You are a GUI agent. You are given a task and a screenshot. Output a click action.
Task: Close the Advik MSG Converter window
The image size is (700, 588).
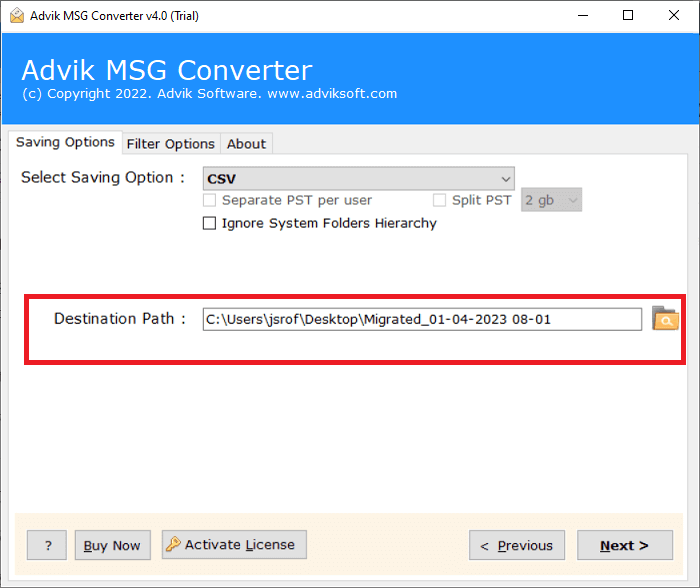tap(674, 16)
